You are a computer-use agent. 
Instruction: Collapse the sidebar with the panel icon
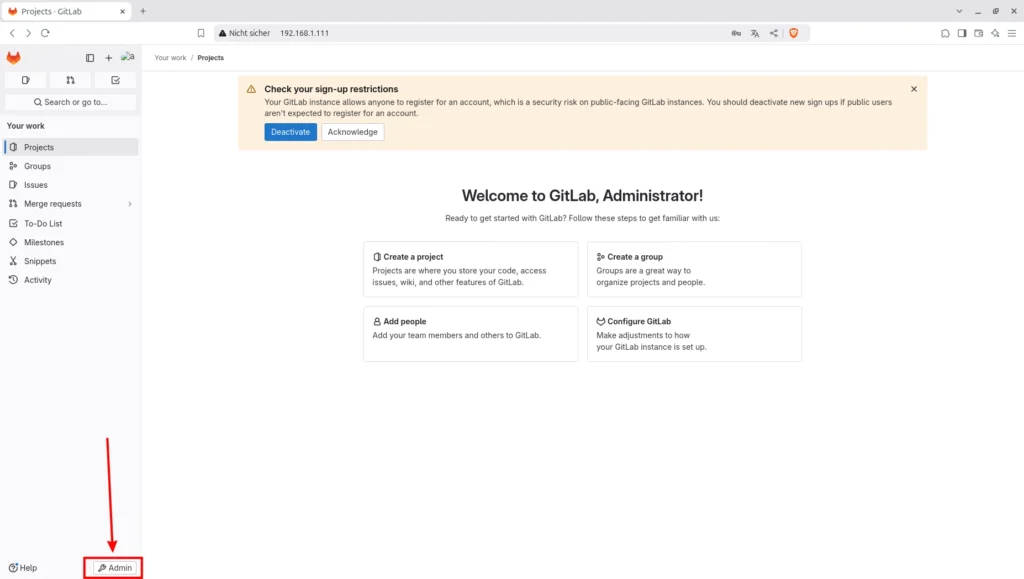pyautogui.click(x=90, y=58)
